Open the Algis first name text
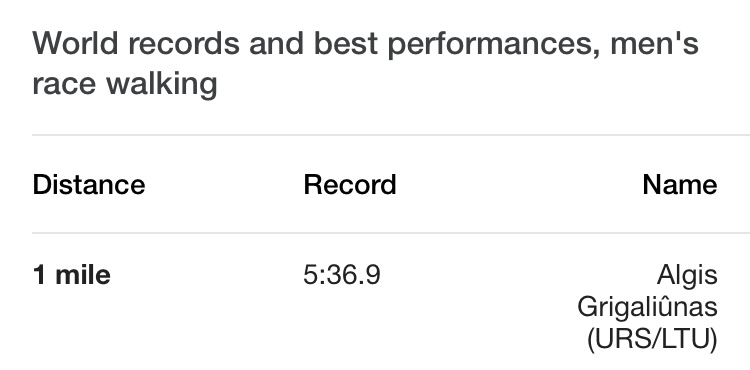The height and width of the screenshot is (370, 750). tap(687, 277)
